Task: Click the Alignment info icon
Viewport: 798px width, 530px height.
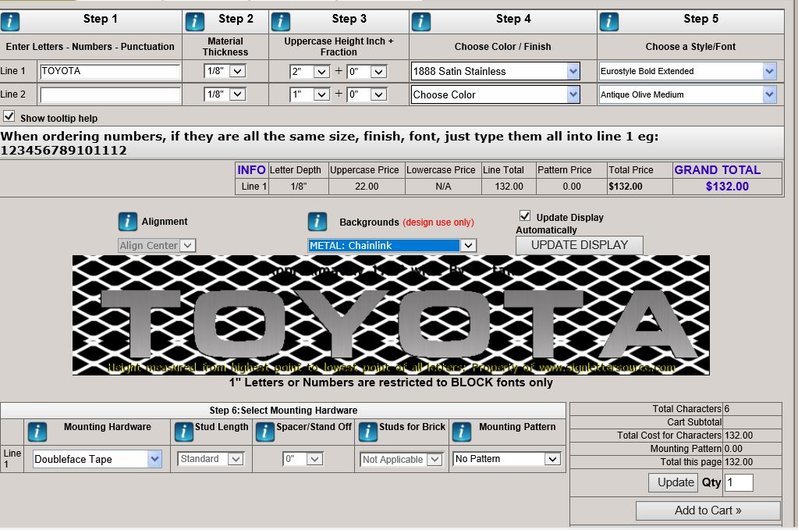Action: coord(127,221)
